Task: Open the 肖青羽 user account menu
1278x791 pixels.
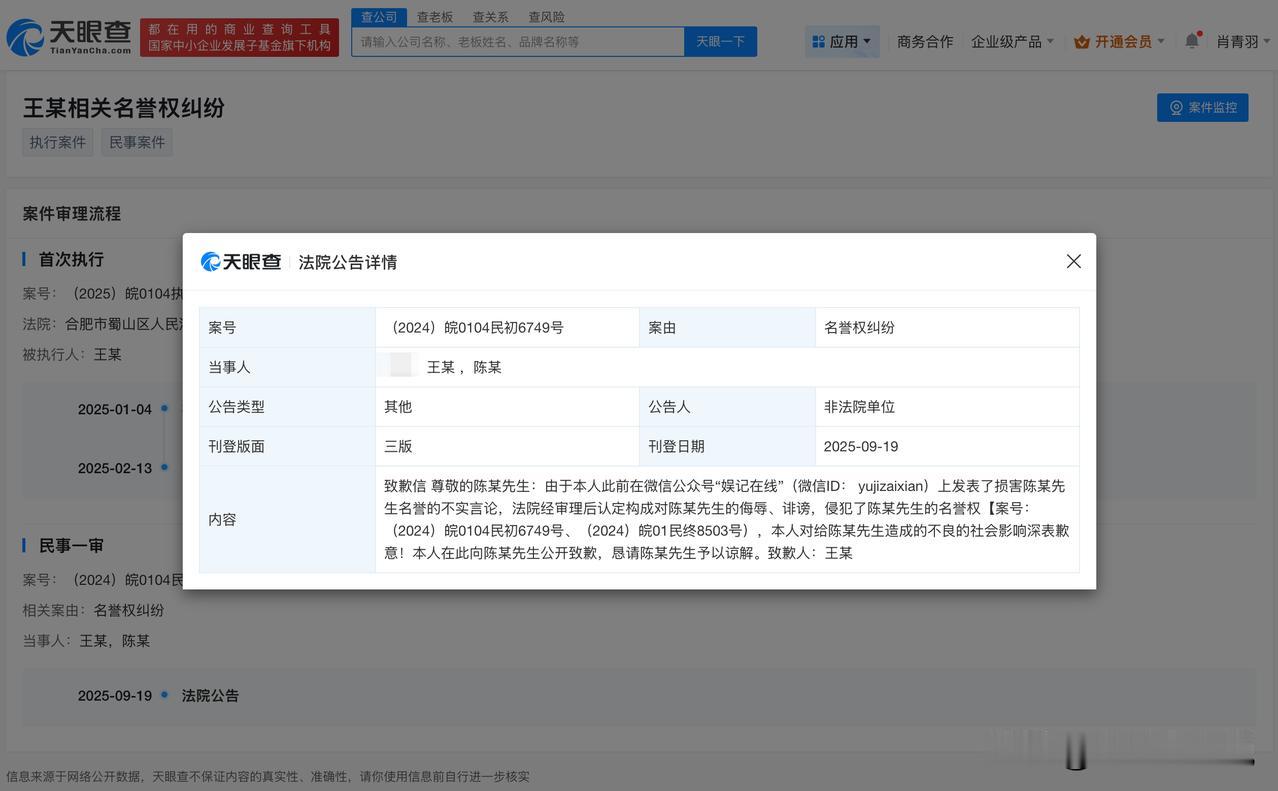Action: pos(1244,42)
